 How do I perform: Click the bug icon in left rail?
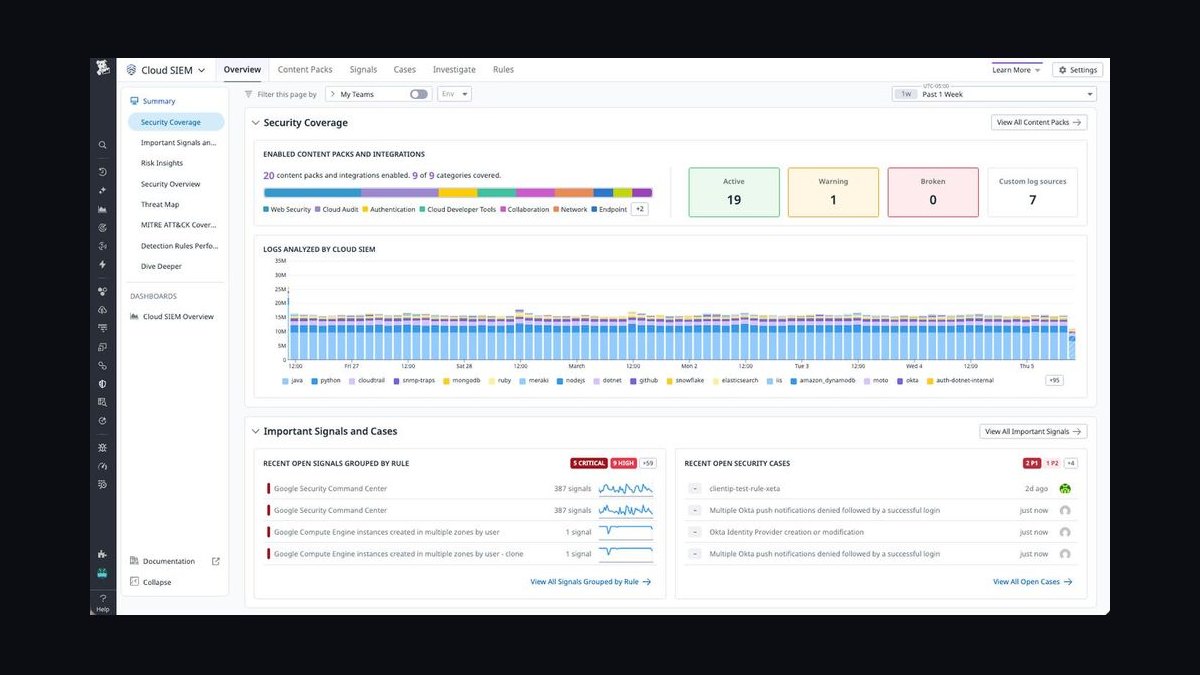(x=102, y=447)
